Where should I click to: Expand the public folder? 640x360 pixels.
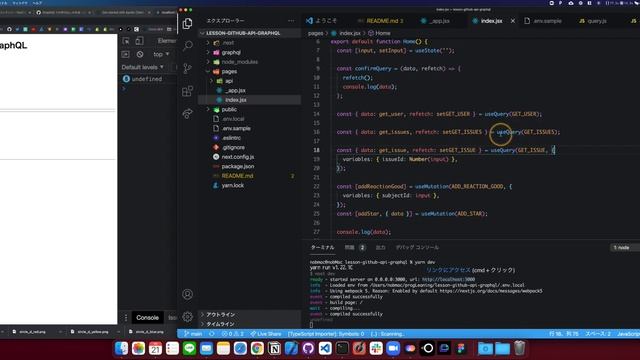point(208,109)
